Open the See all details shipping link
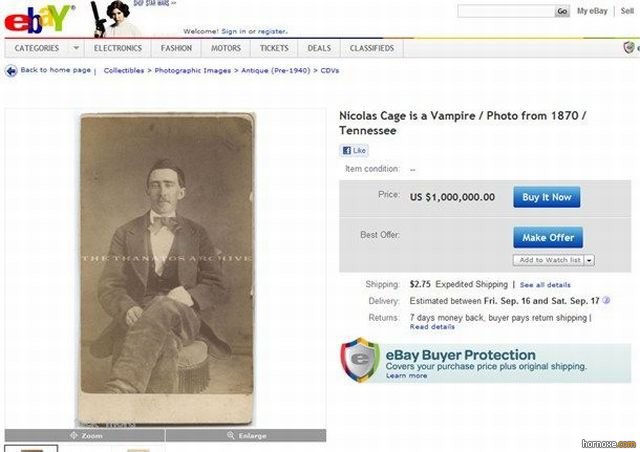The width and height of the screenshot is (640, 452). coord(545,285)
